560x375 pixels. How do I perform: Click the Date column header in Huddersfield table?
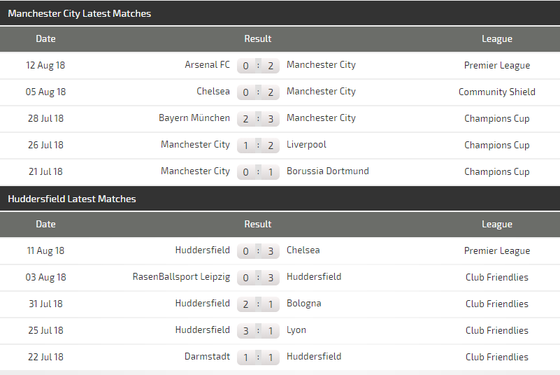point(46,224)
